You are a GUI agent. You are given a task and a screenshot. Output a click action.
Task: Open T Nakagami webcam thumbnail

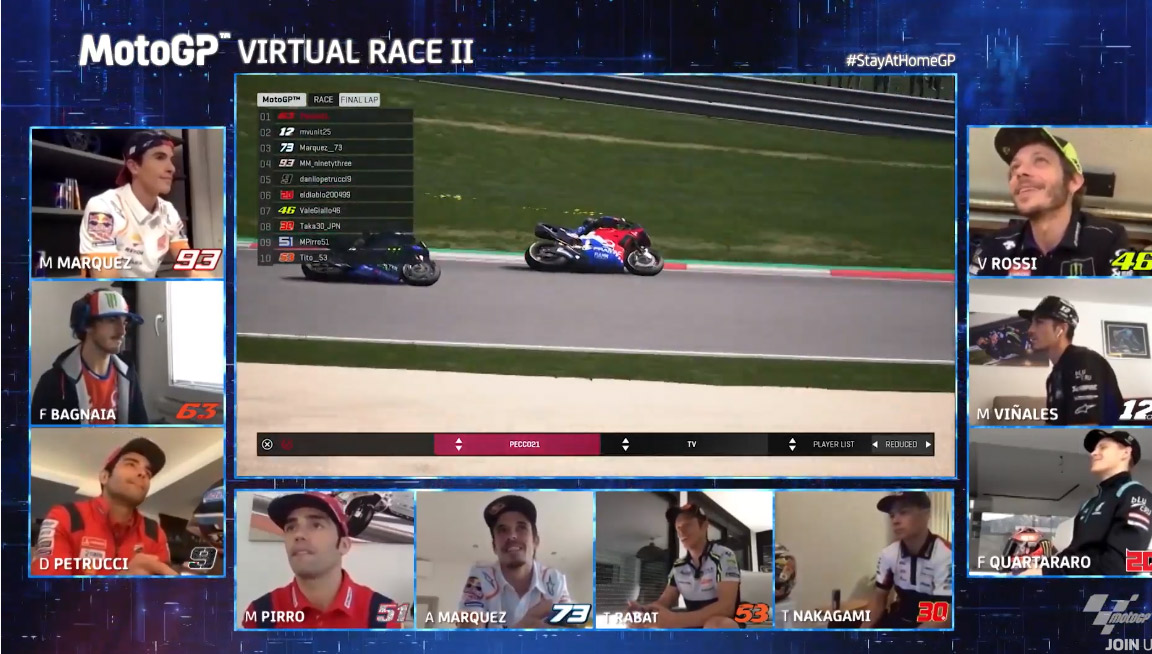tap(864, 559)
